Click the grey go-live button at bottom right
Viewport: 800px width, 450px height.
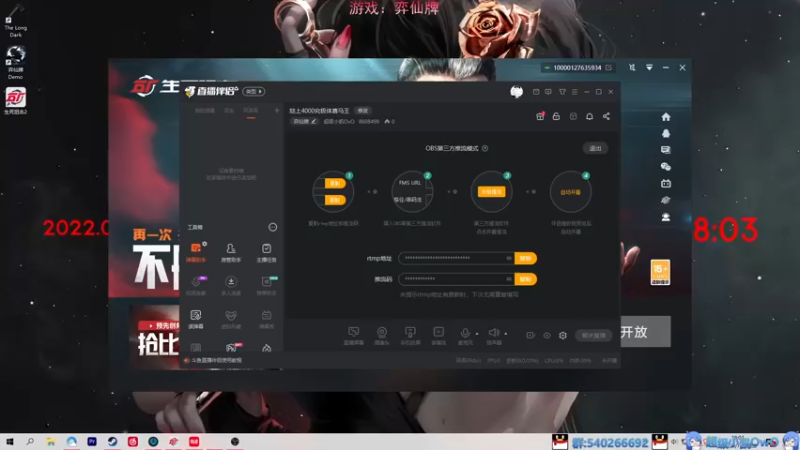[x=593, y=335]
